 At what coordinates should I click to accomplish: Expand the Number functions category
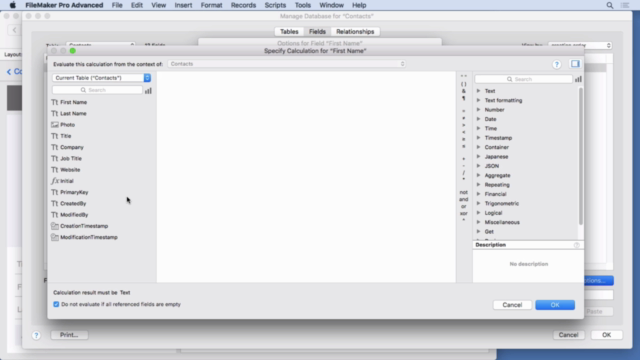click(x=478, y=109)
